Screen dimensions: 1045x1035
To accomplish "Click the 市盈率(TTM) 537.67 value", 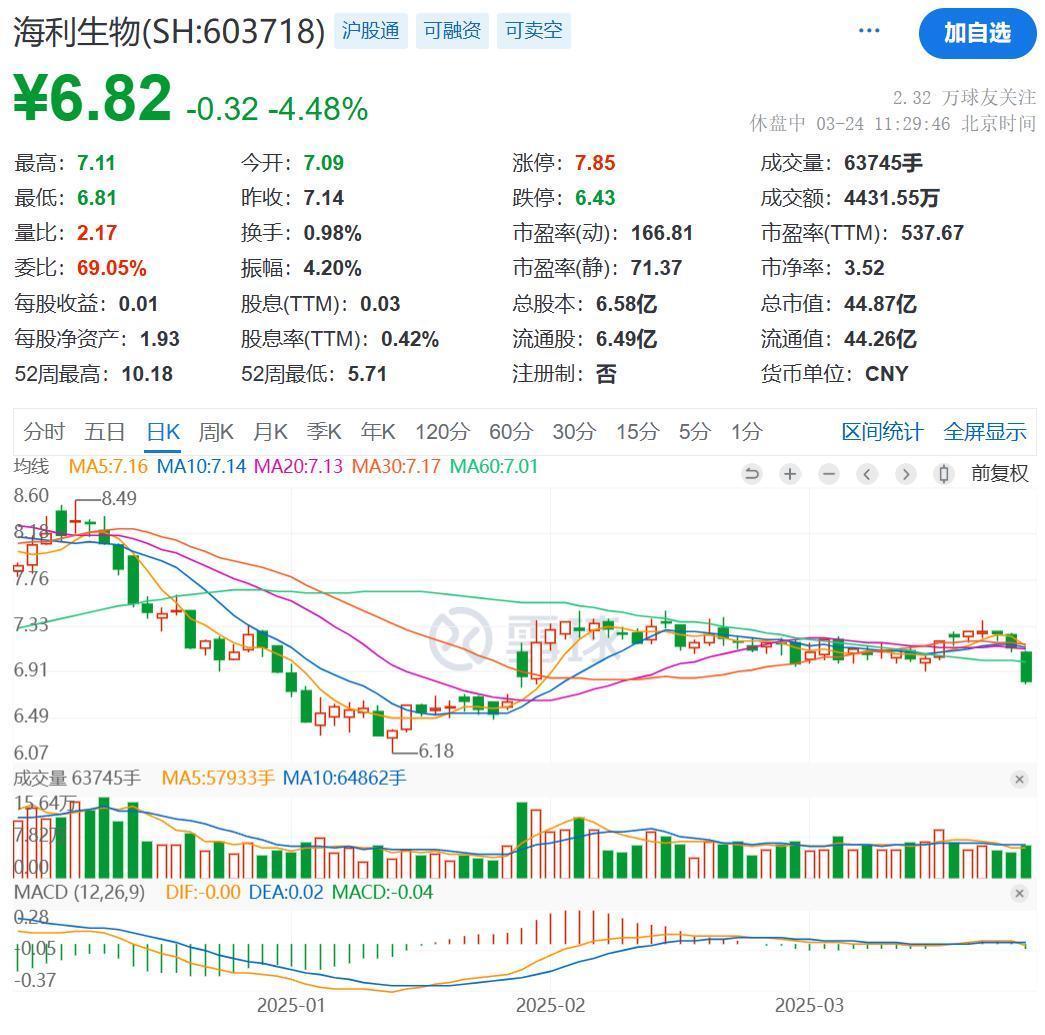I will point(932,233).
